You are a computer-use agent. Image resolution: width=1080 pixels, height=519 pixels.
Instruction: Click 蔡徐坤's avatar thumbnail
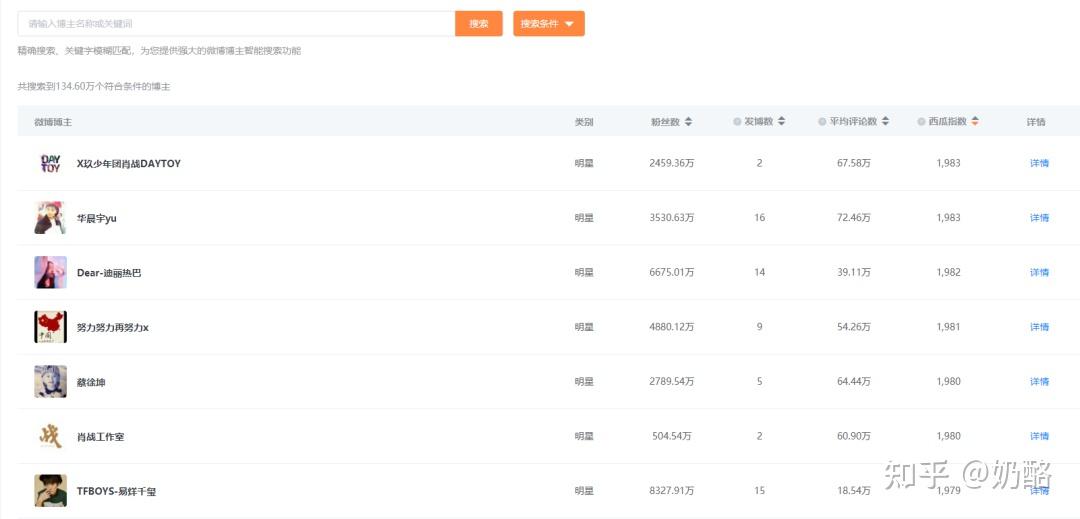50,381
